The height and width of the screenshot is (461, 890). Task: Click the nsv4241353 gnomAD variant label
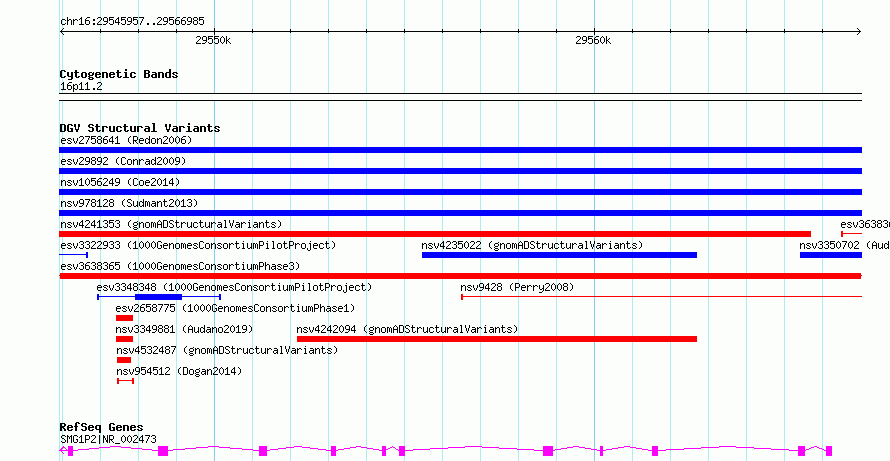click(x=171, y=224)
